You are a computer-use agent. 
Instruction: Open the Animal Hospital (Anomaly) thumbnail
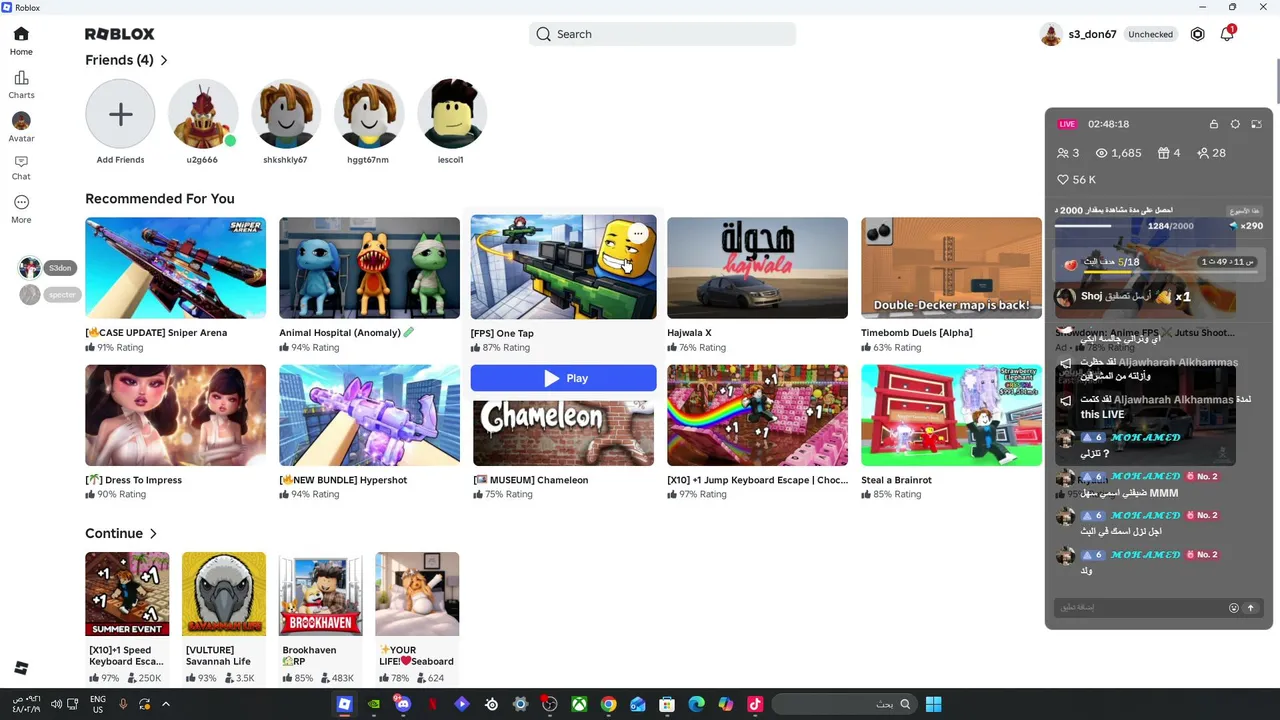click(369, 268)
